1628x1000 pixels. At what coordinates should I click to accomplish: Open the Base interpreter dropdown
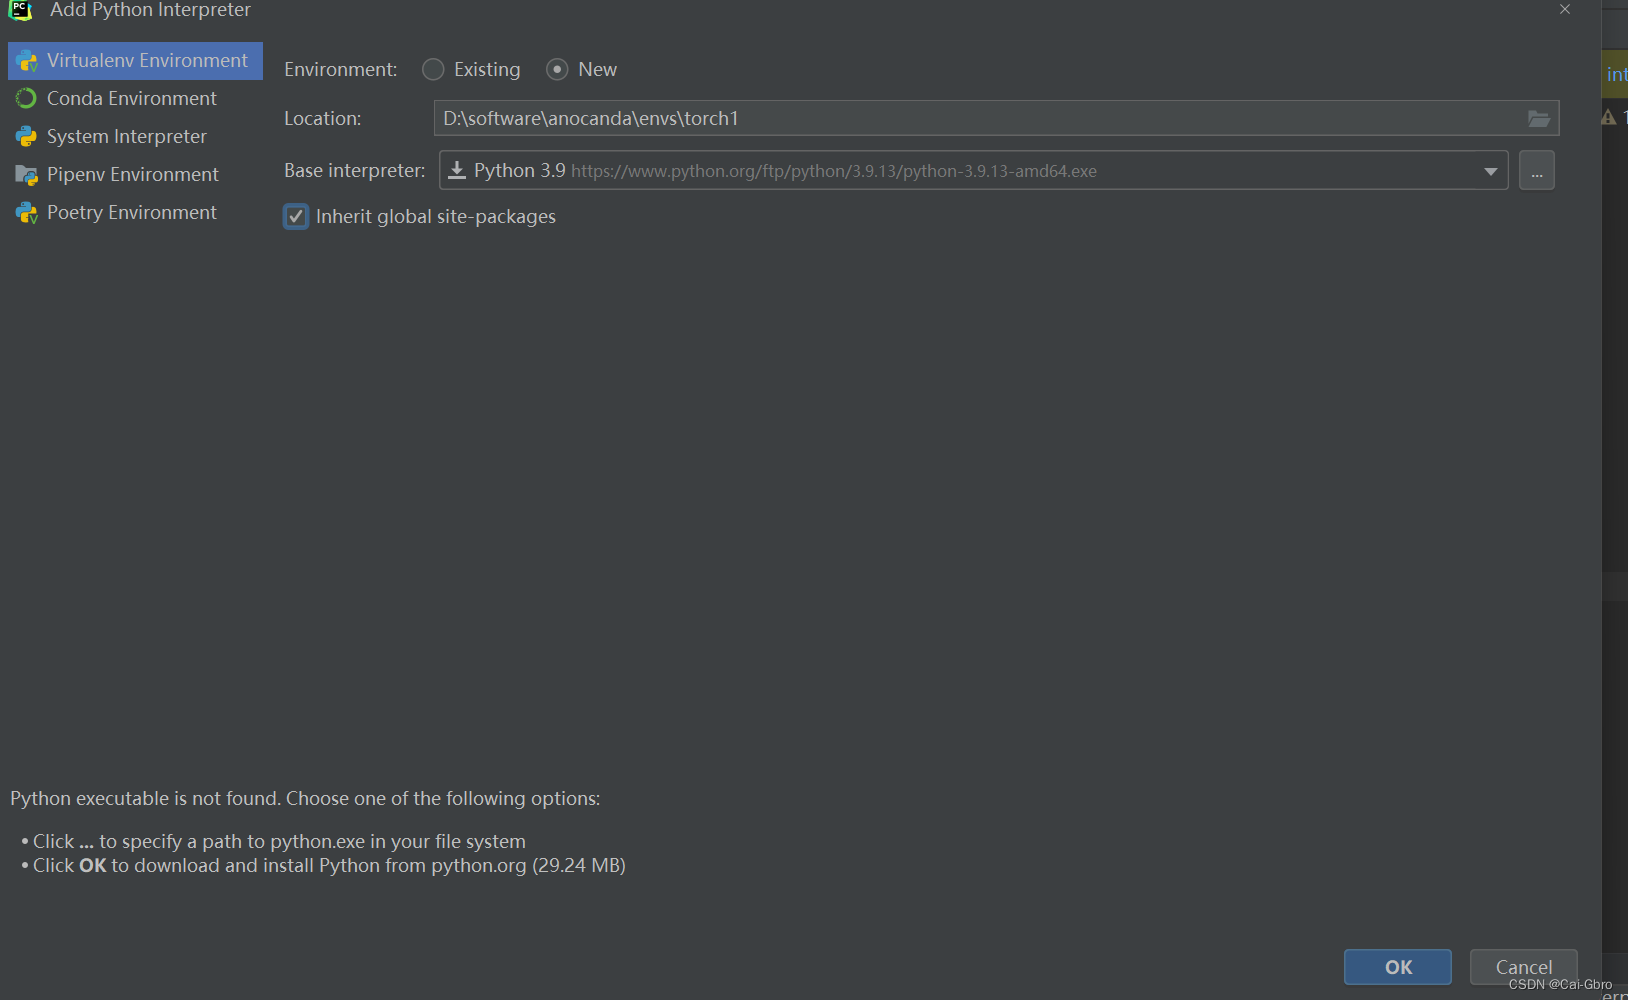(x=973, y=170)
